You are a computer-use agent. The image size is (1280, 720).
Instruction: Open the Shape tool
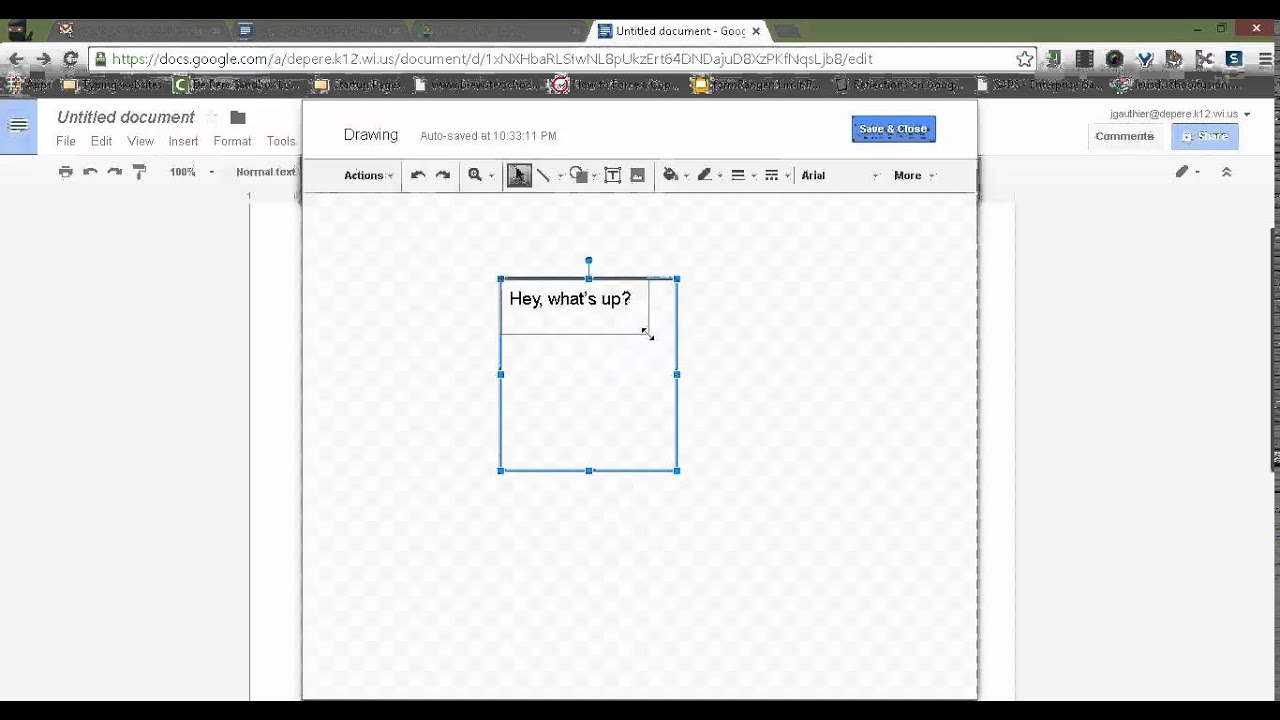[578, 175]
